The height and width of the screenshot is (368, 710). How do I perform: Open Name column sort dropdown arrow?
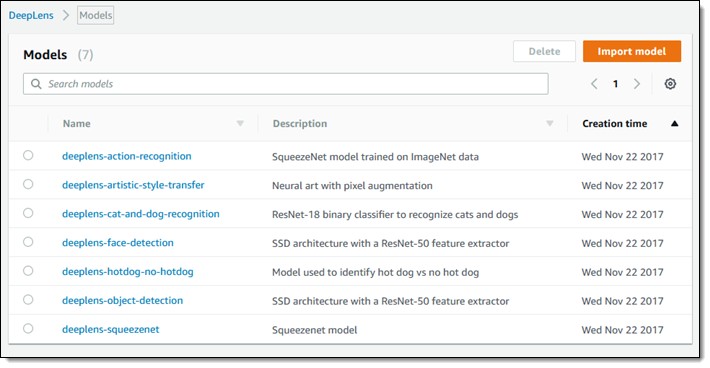coord(240,124)
